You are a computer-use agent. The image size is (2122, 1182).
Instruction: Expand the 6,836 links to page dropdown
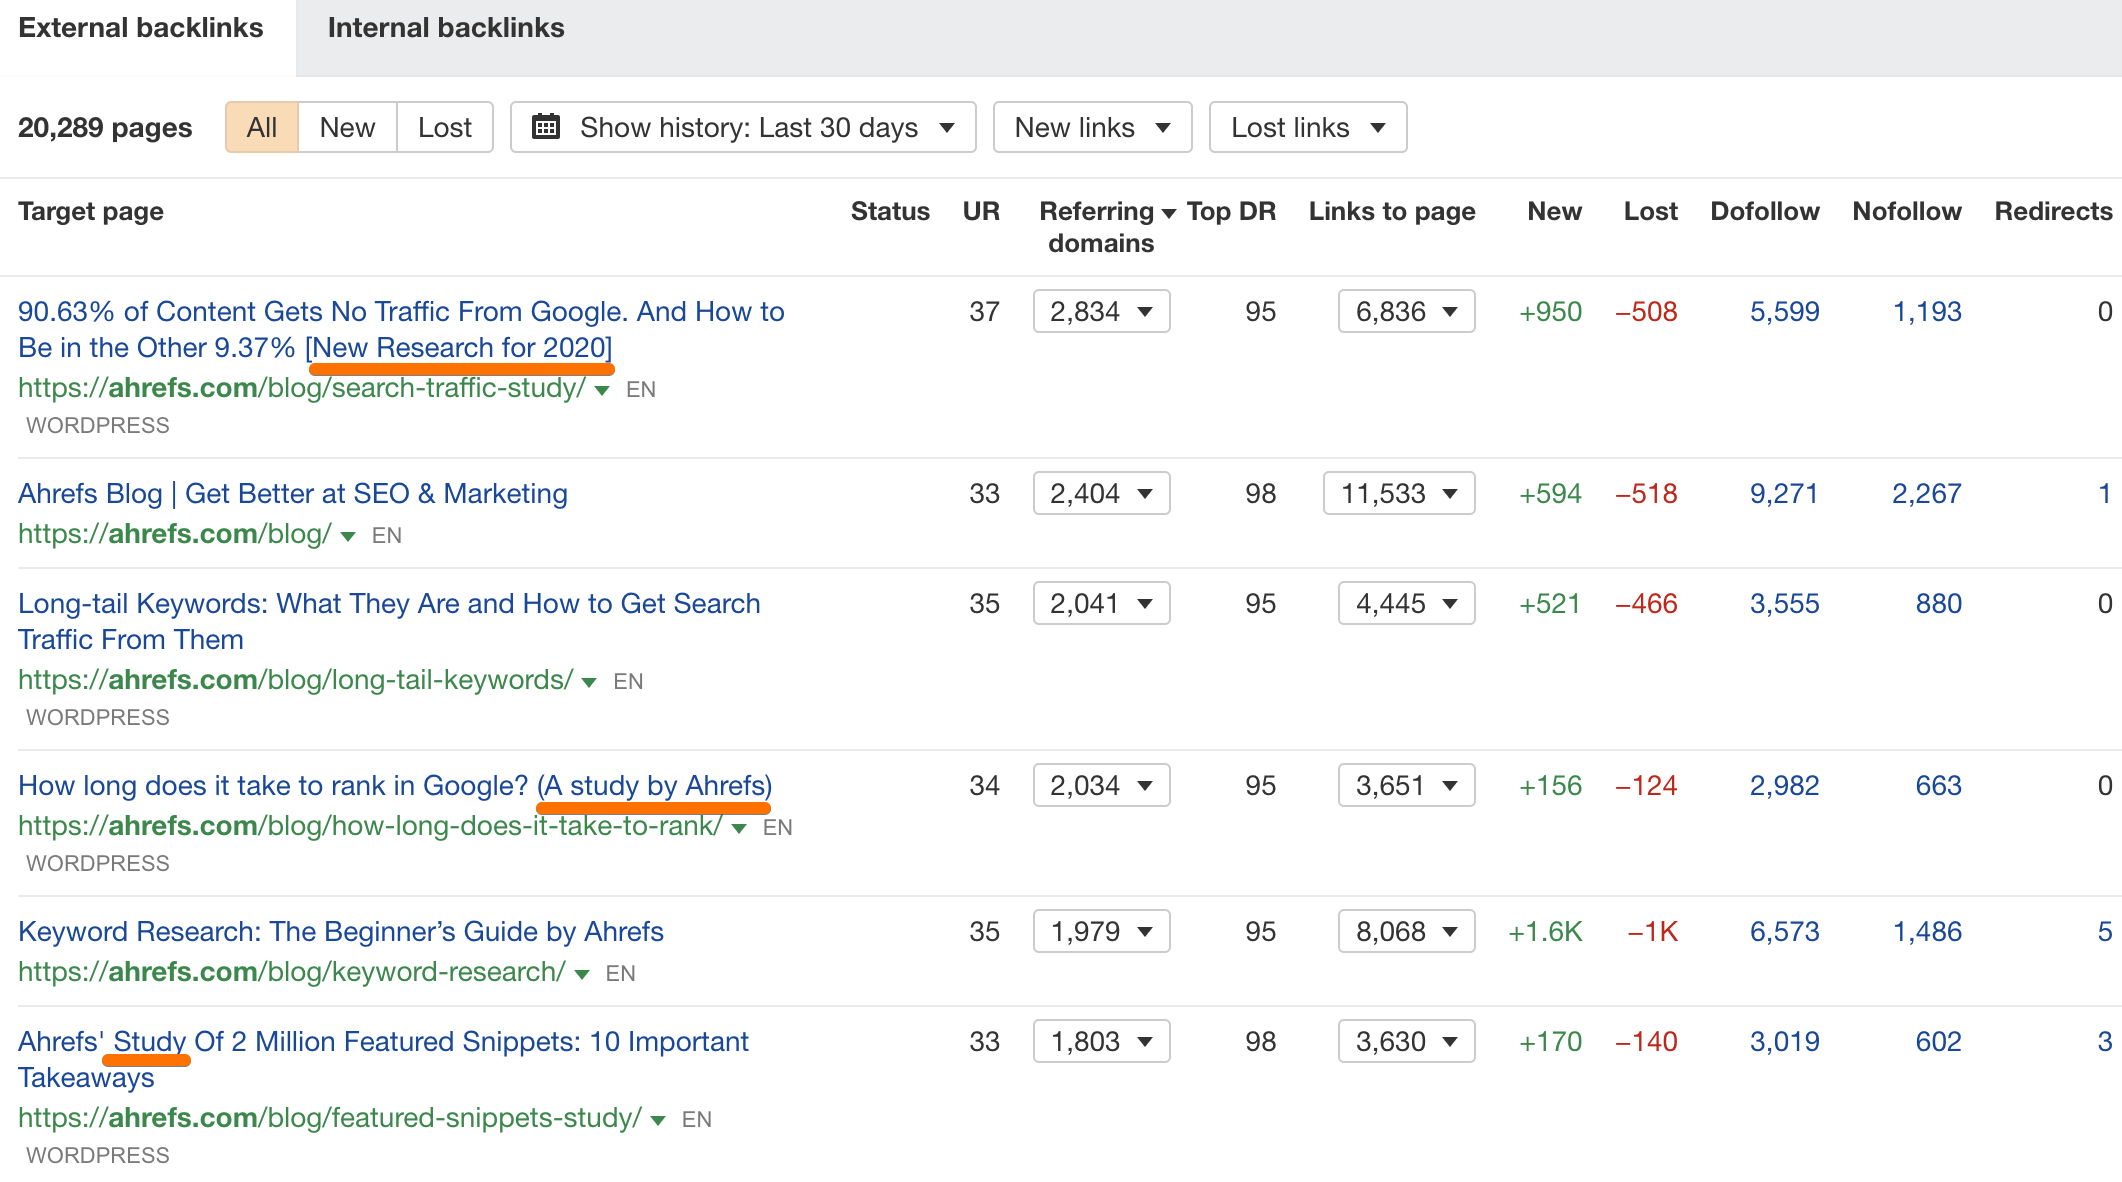1405,311
